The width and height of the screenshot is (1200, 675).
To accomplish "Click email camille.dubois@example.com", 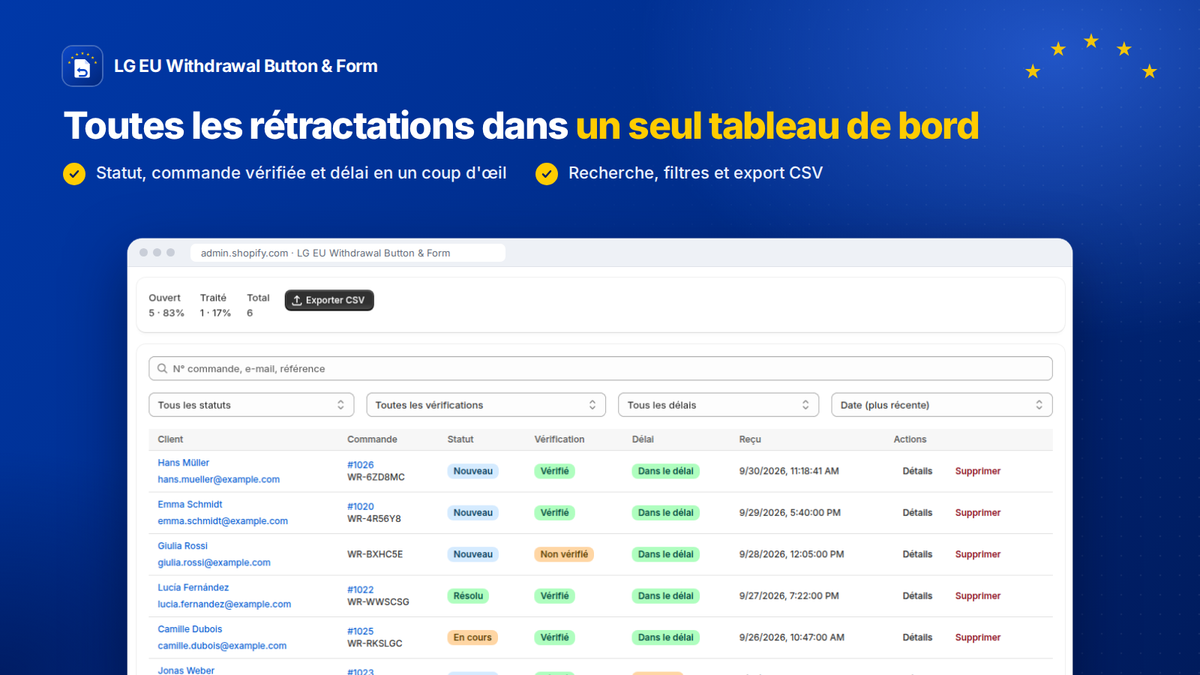I will click(222, 646).
